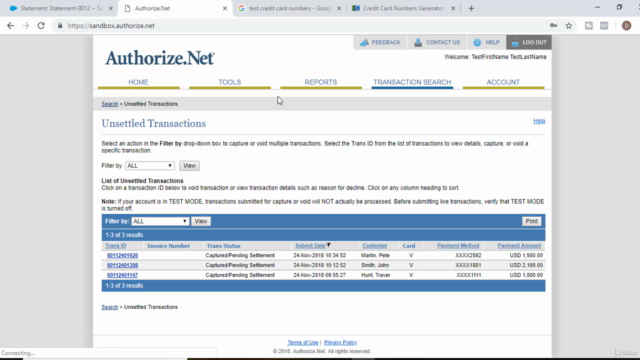Click customer name Hunt, Traver

[376, 275]
